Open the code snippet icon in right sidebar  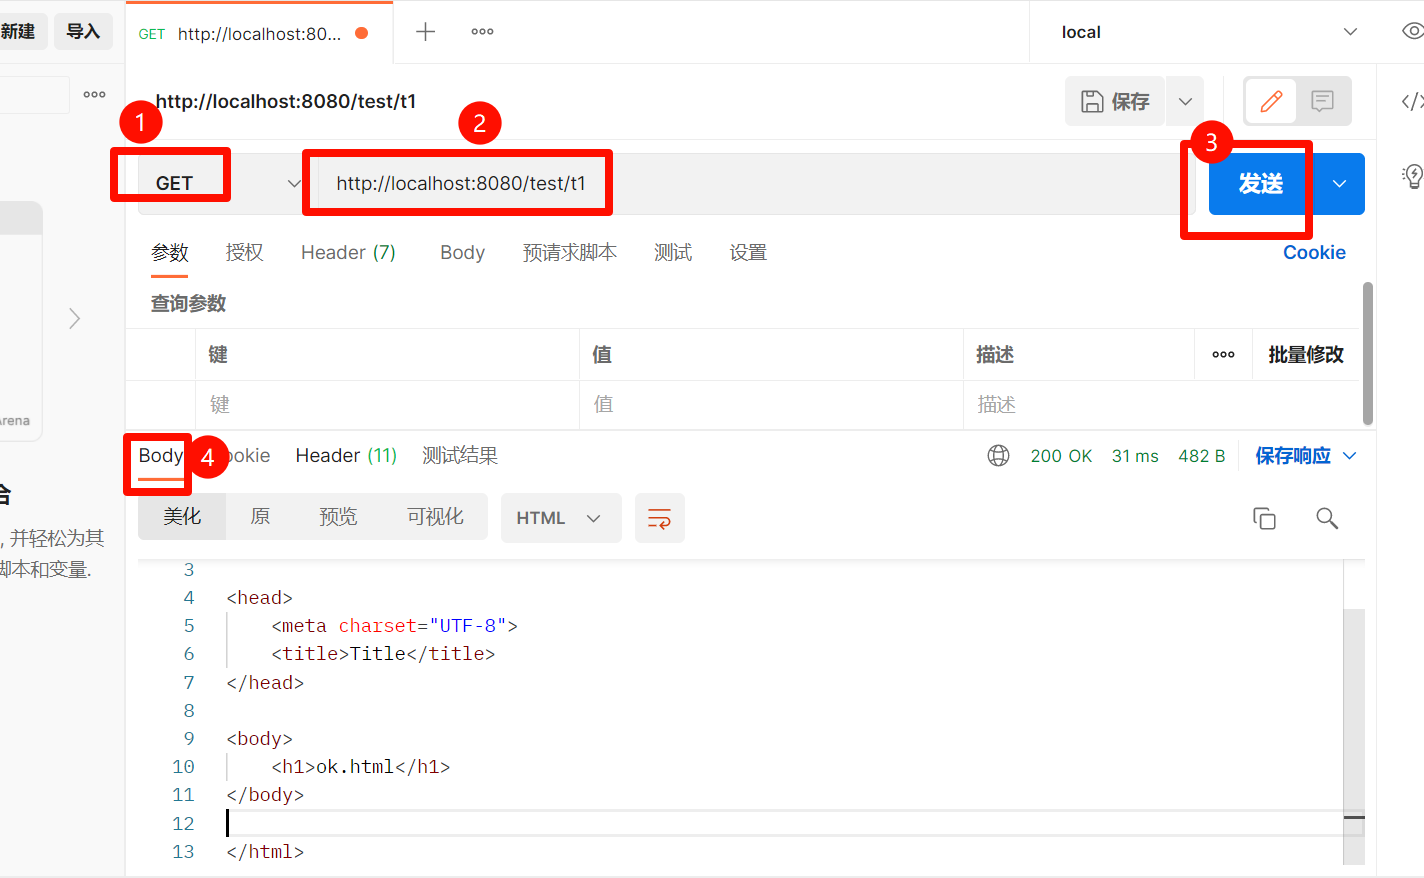click(1411, 101)
